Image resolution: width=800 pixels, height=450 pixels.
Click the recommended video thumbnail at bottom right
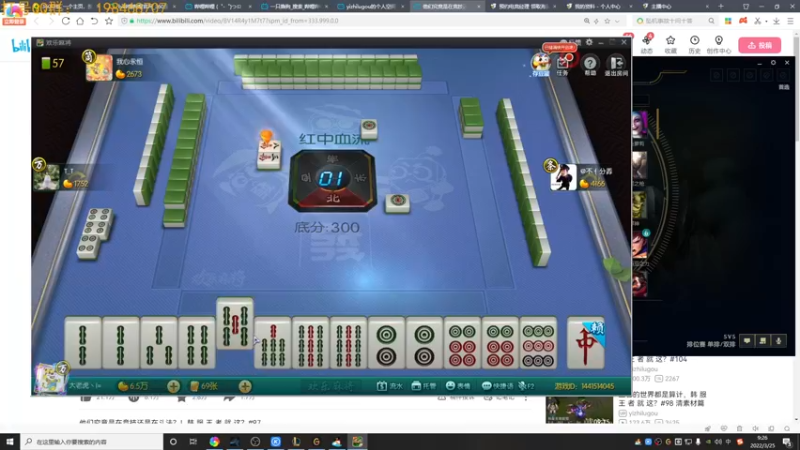pos(579,410)
